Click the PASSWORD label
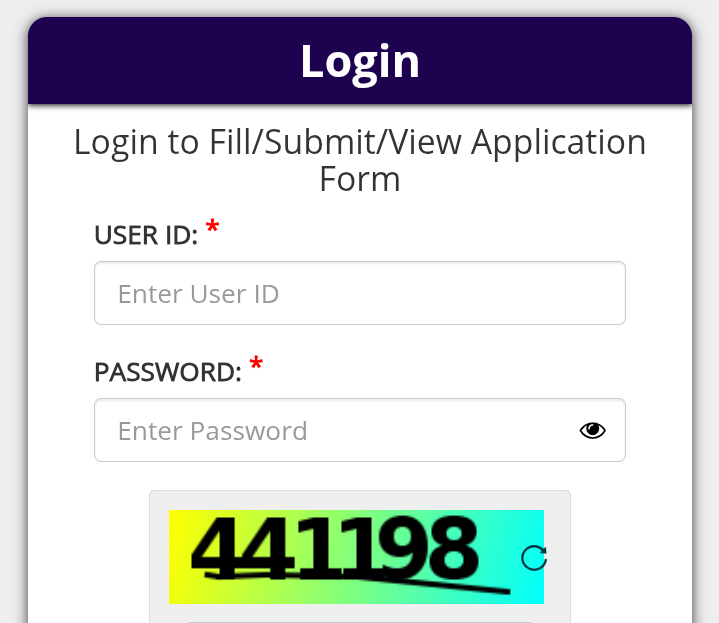719x623 pixels. click(x=168, y=373)
